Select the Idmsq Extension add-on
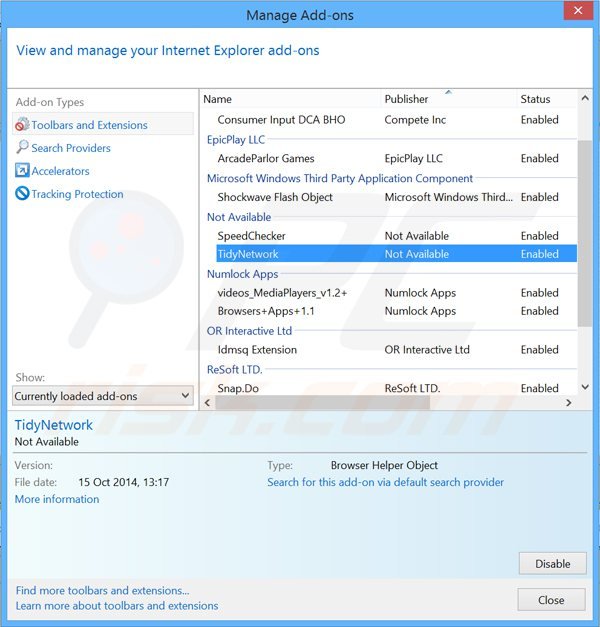Viewport: 600px width, 627px height. 396,350
